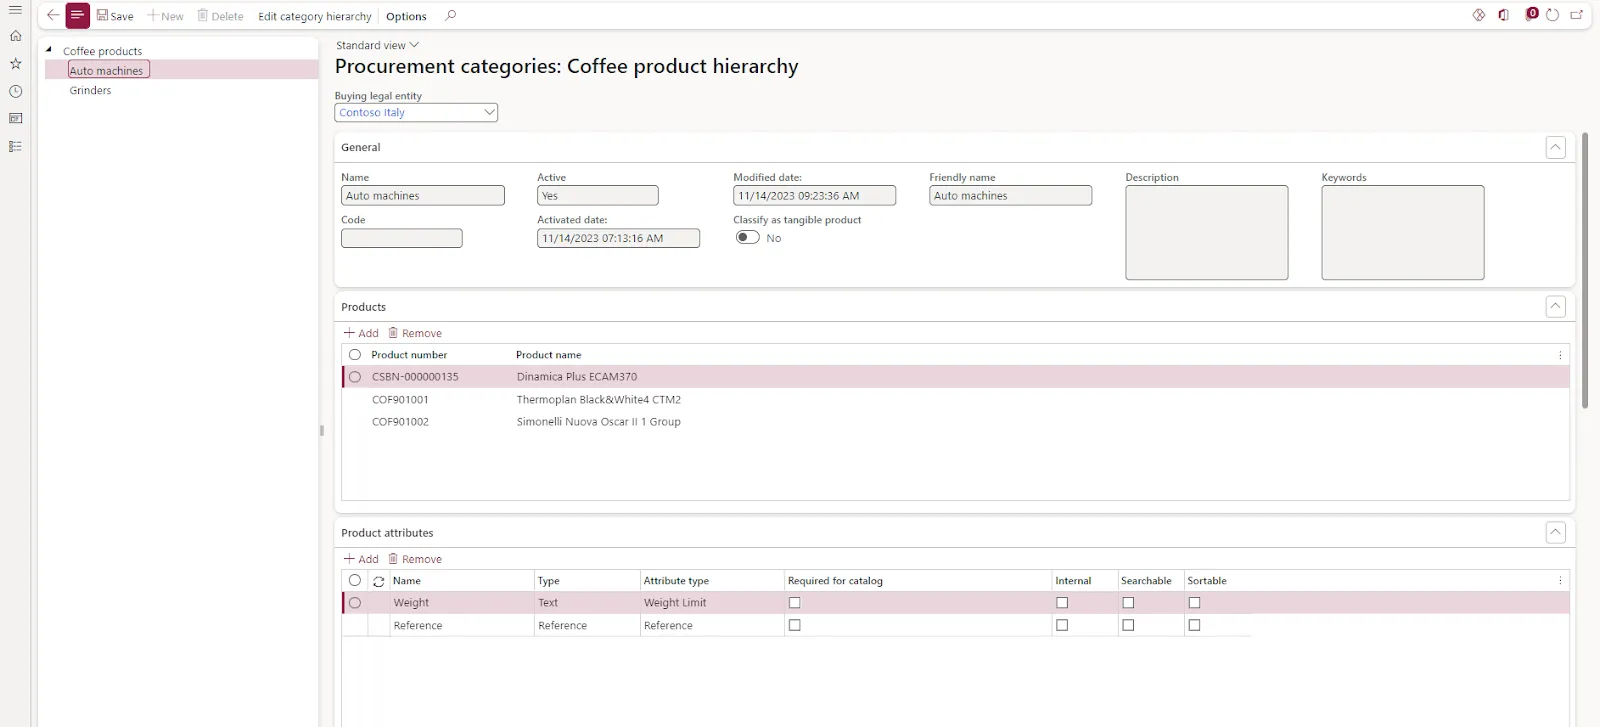1600x727 pixels.
Task: Open Standard view dropdown
Action: tap(377, 45)
